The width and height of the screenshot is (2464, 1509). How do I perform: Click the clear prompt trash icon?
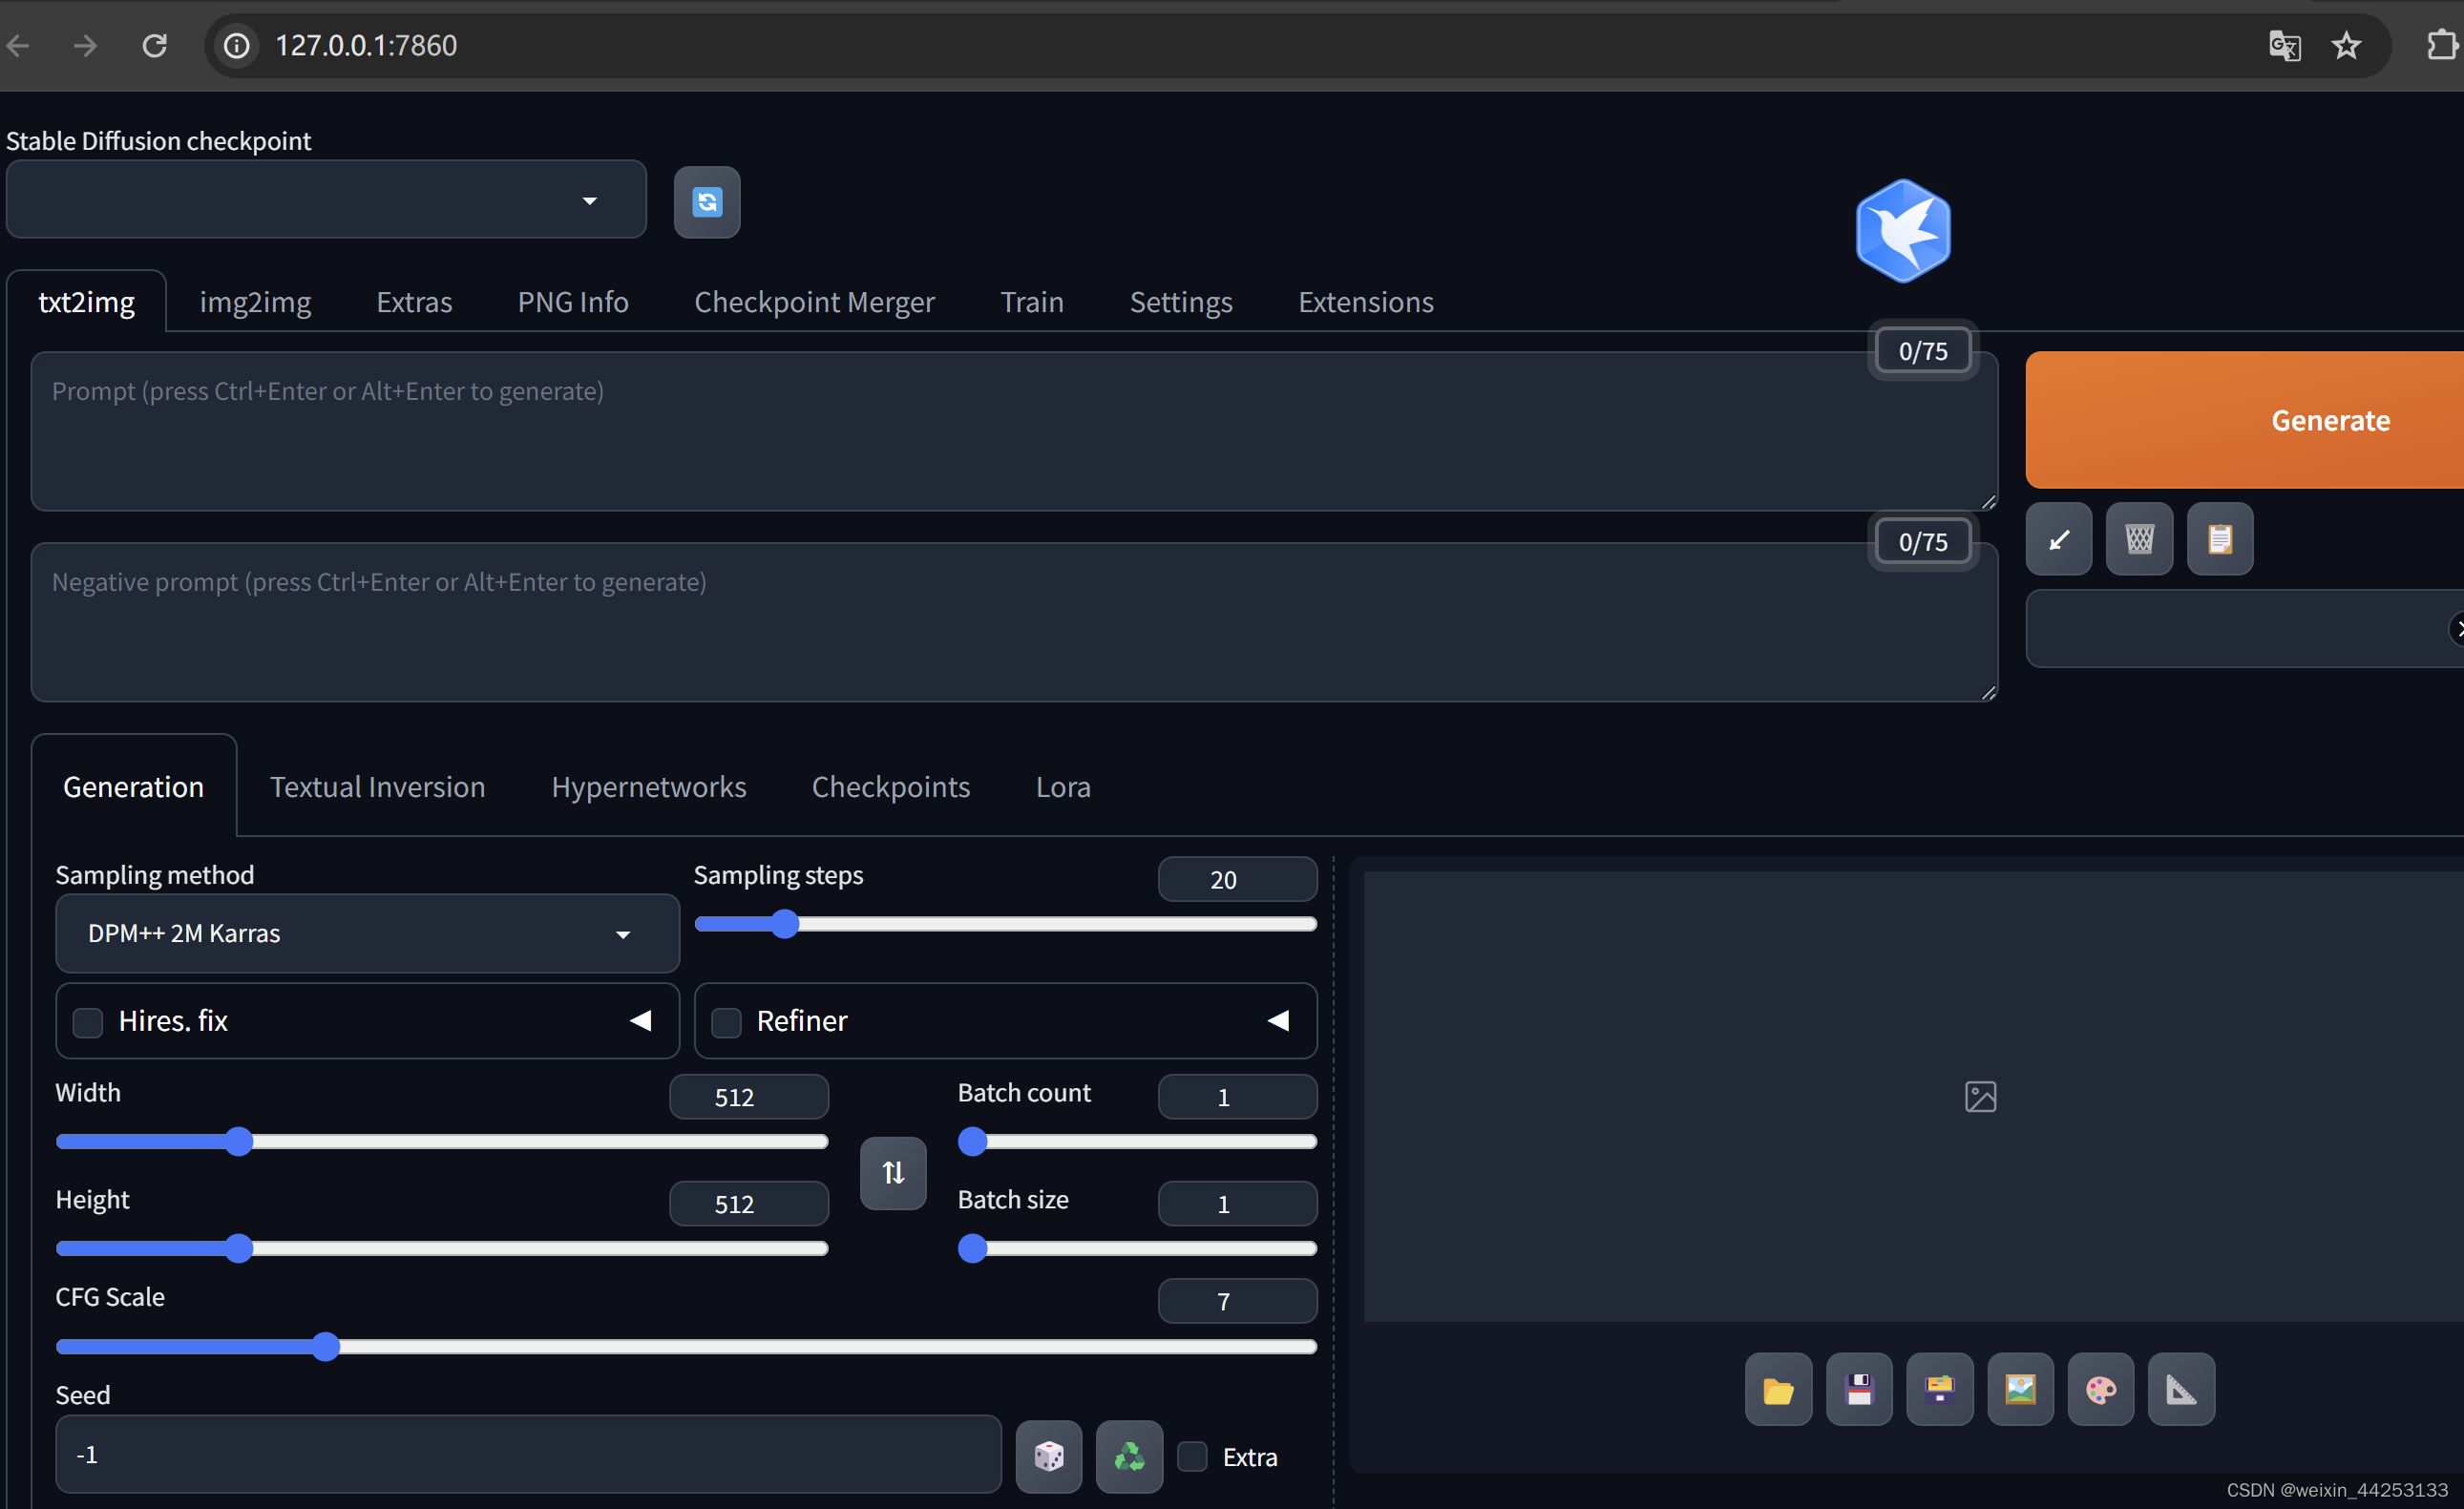point(2138,540)
